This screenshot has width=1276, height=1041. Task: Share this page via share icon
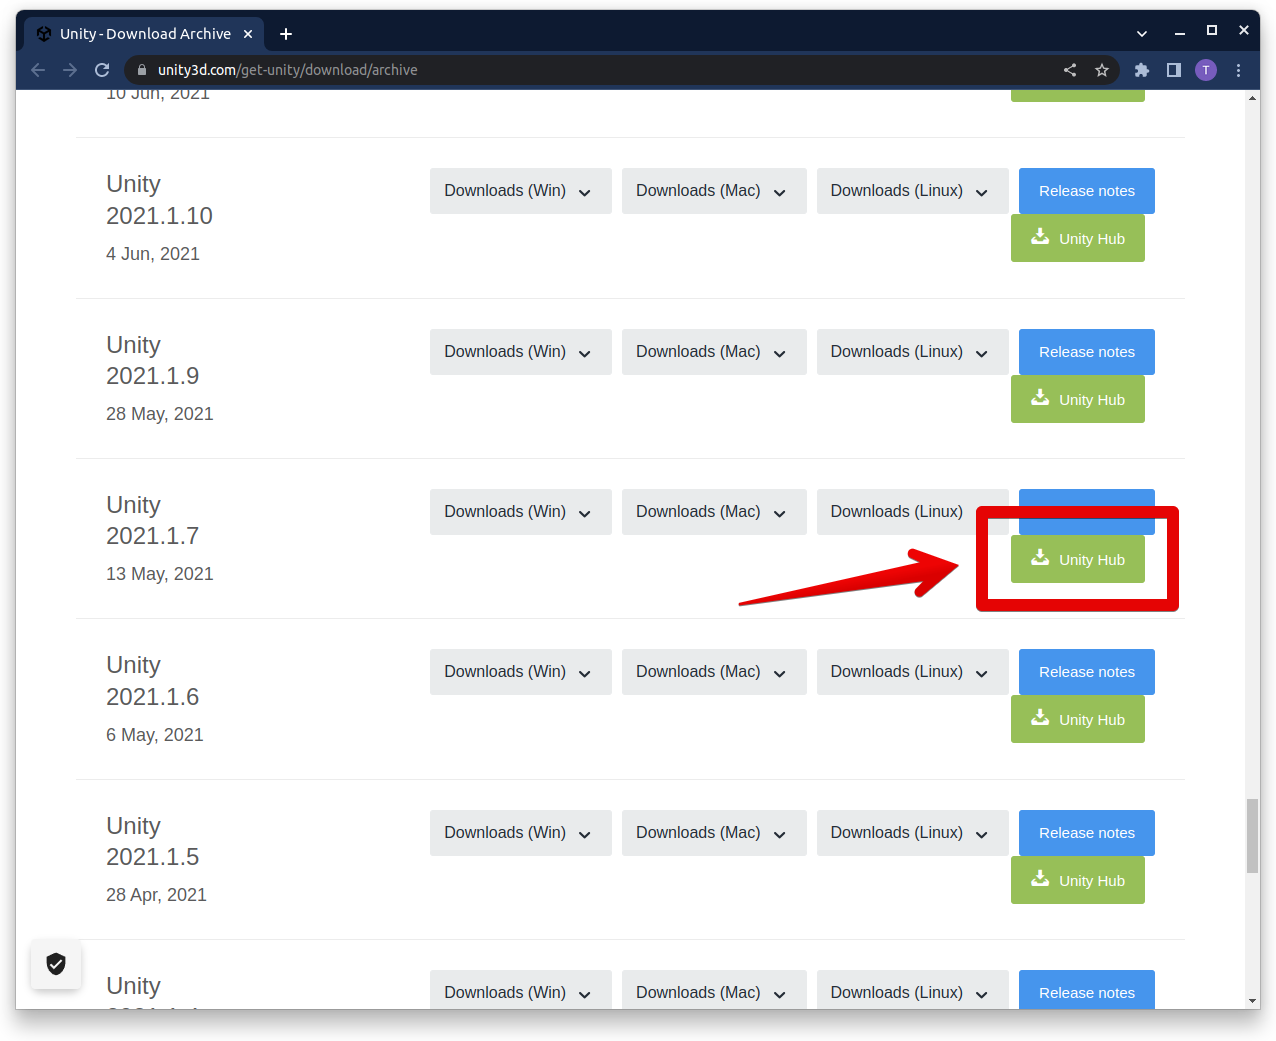coord(1070,70)
